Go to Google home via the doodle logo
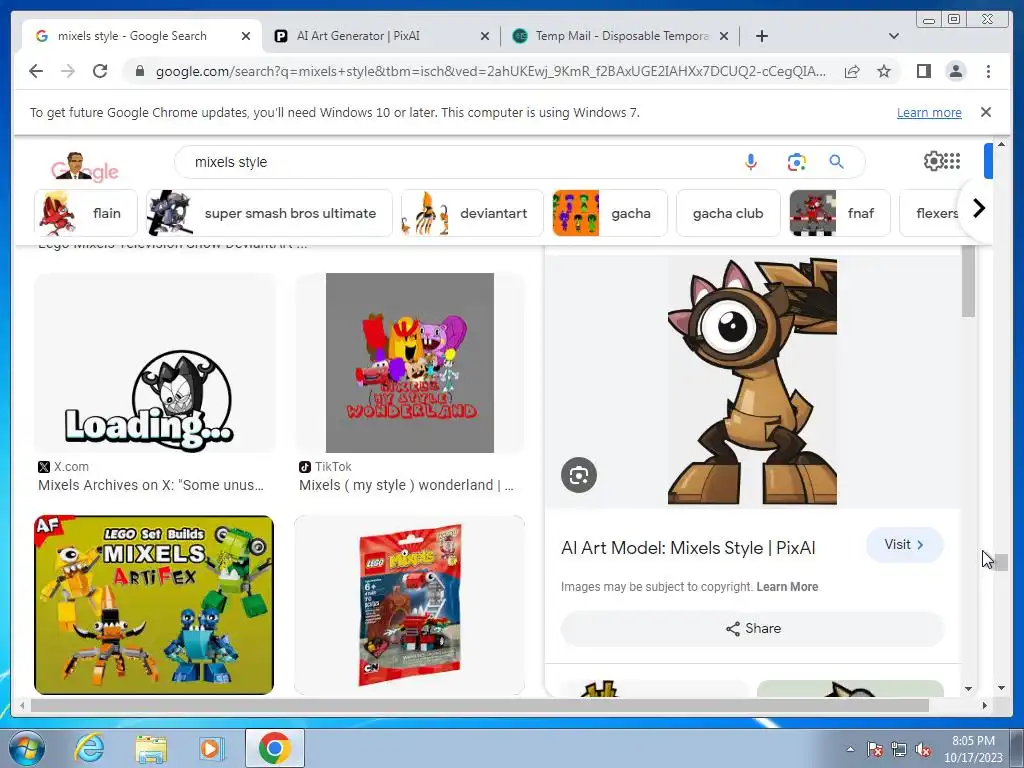The height and width of the screenshot is (768, 1024). 84,167
